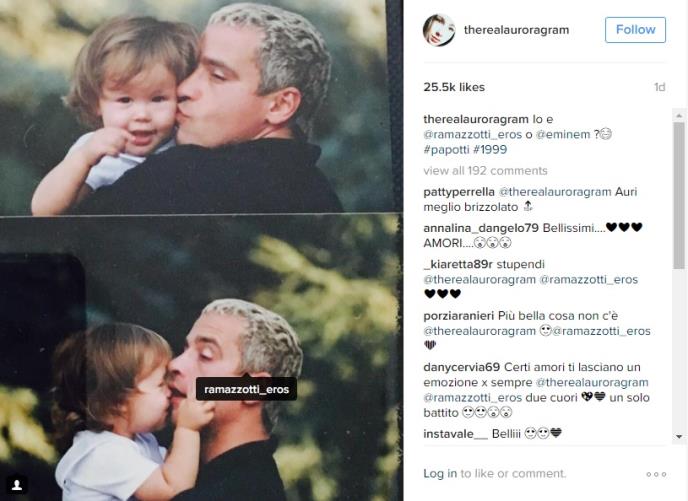Screen dimensions: 688x501
Task: Open therealauroragram username in header
Action: click(x=516, y=30)
